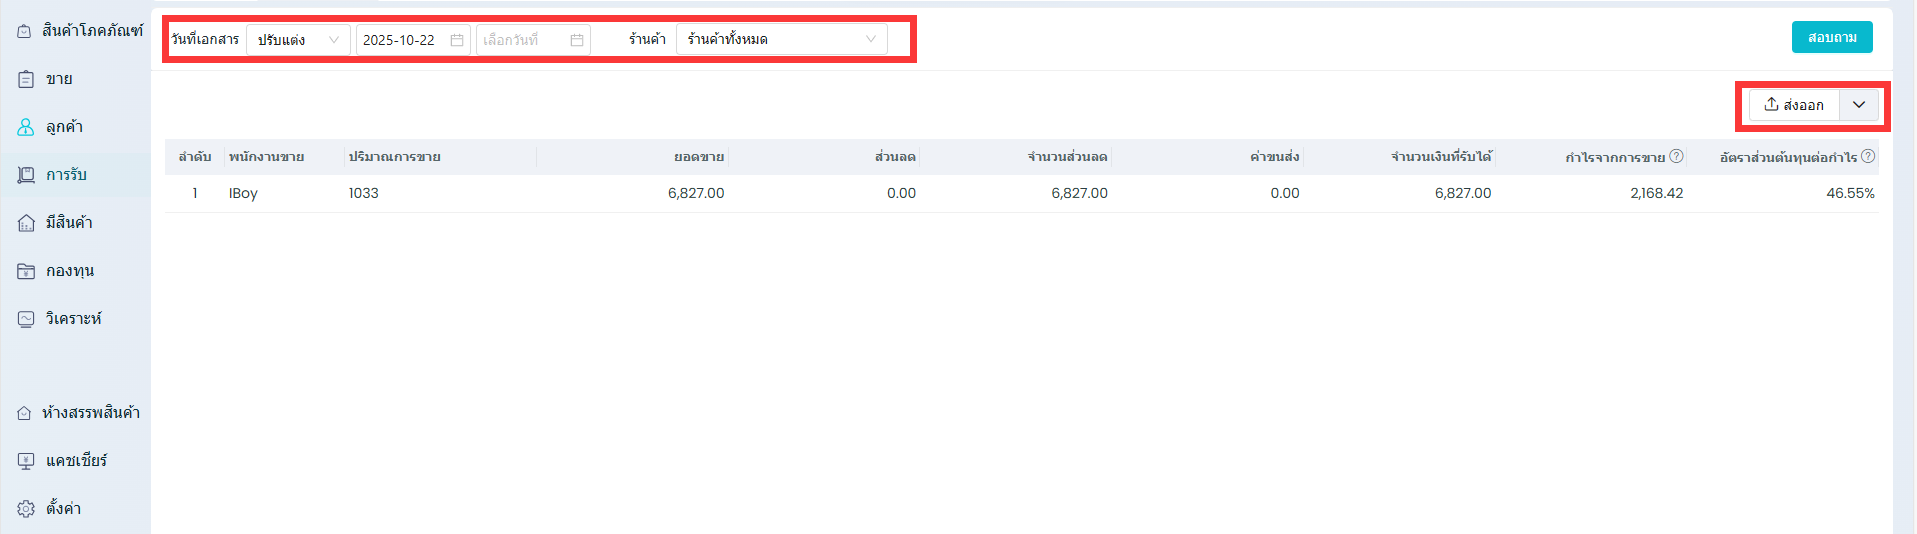Open the กองทุน funds folder icon

(26, 271)
